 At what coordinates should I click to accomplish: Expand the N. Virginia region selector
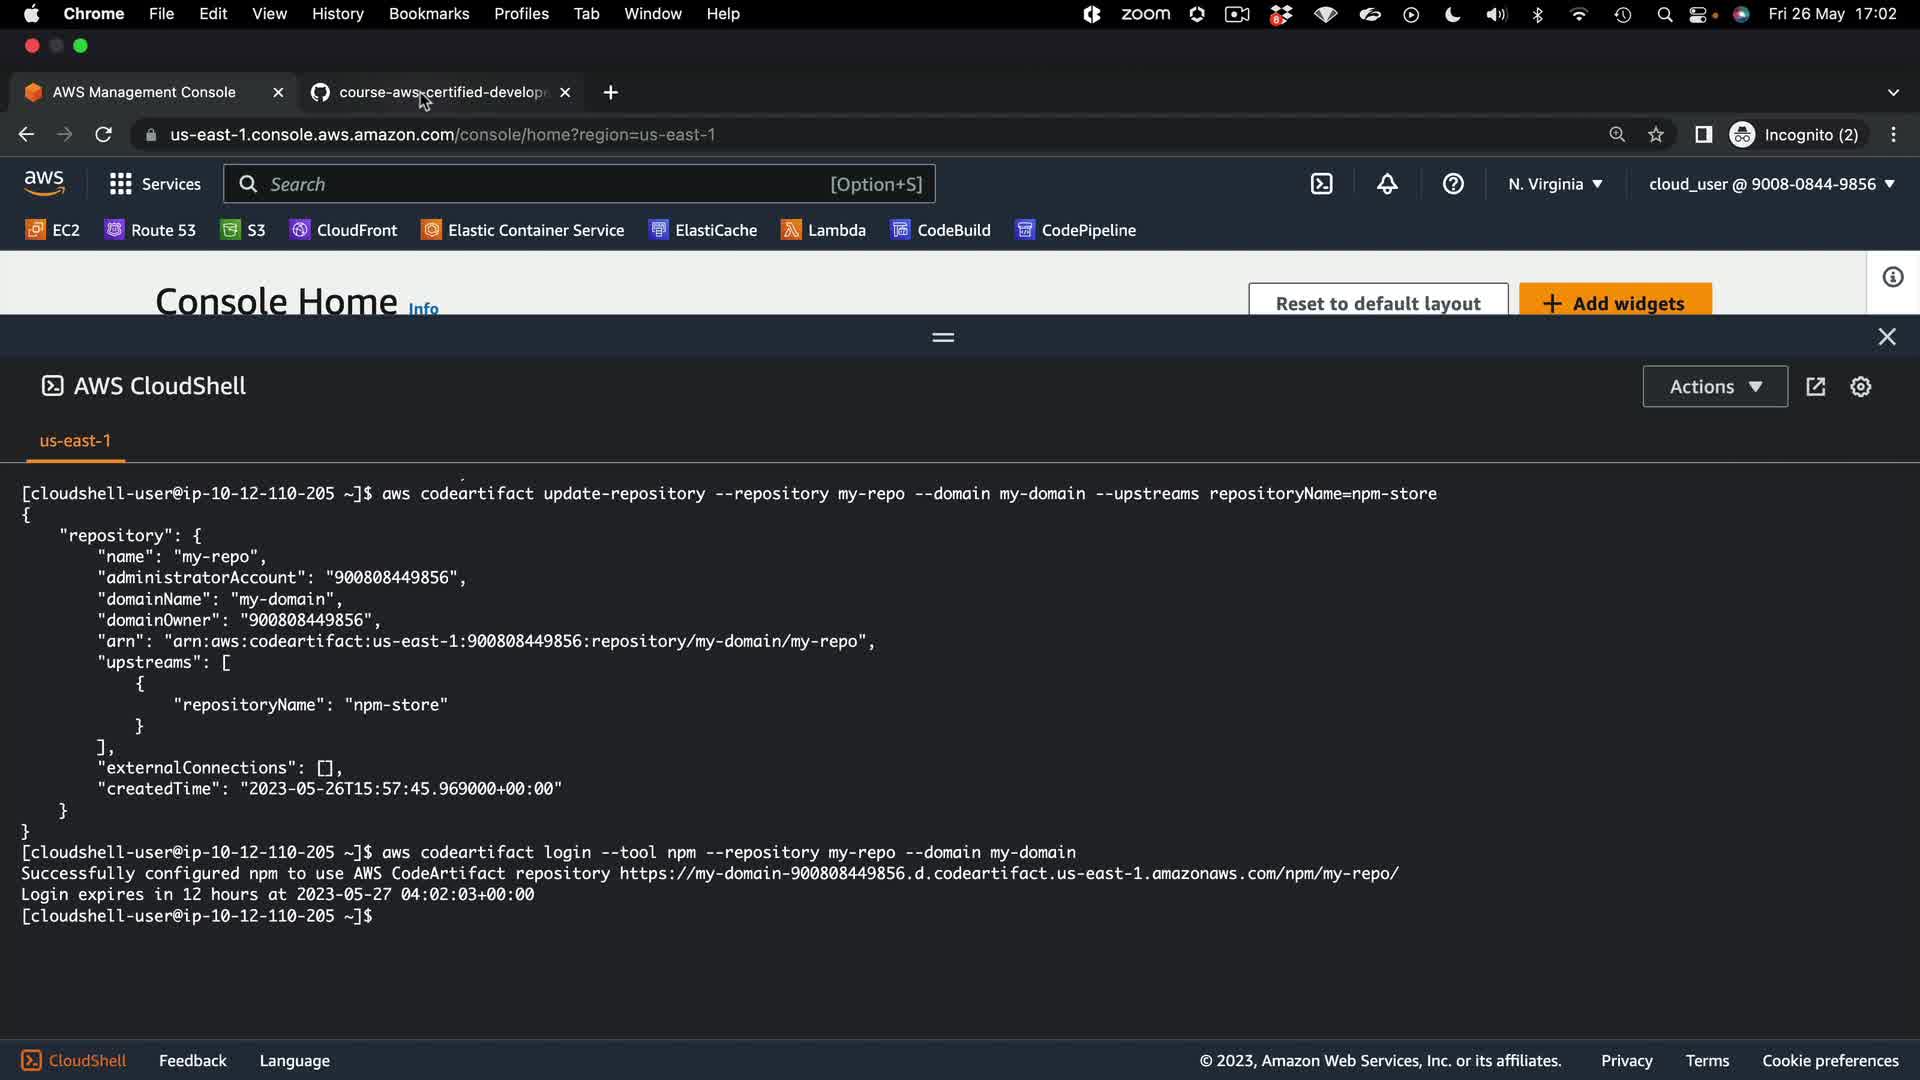[1555, 184]
